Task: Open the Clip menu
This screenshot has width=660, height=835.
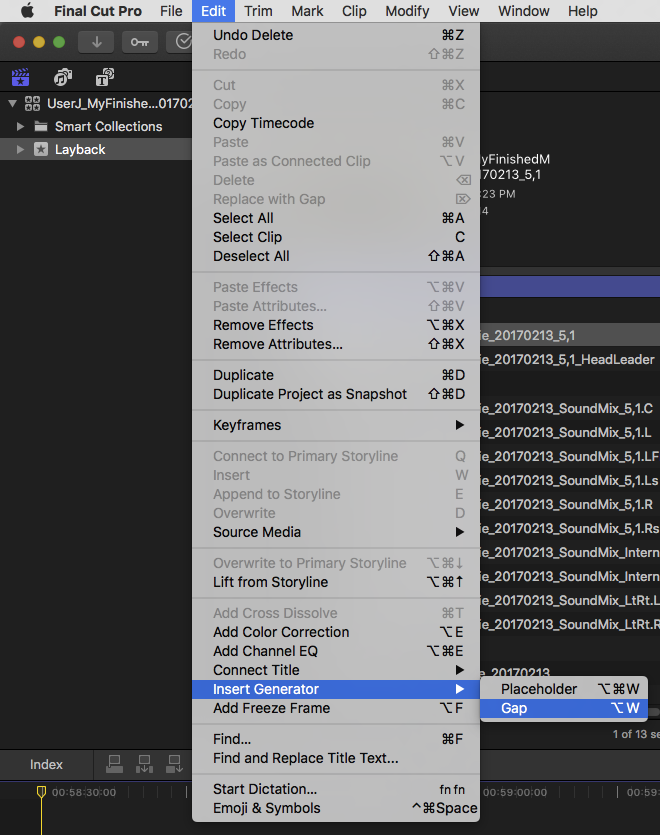Action: [x=354, y=11]
